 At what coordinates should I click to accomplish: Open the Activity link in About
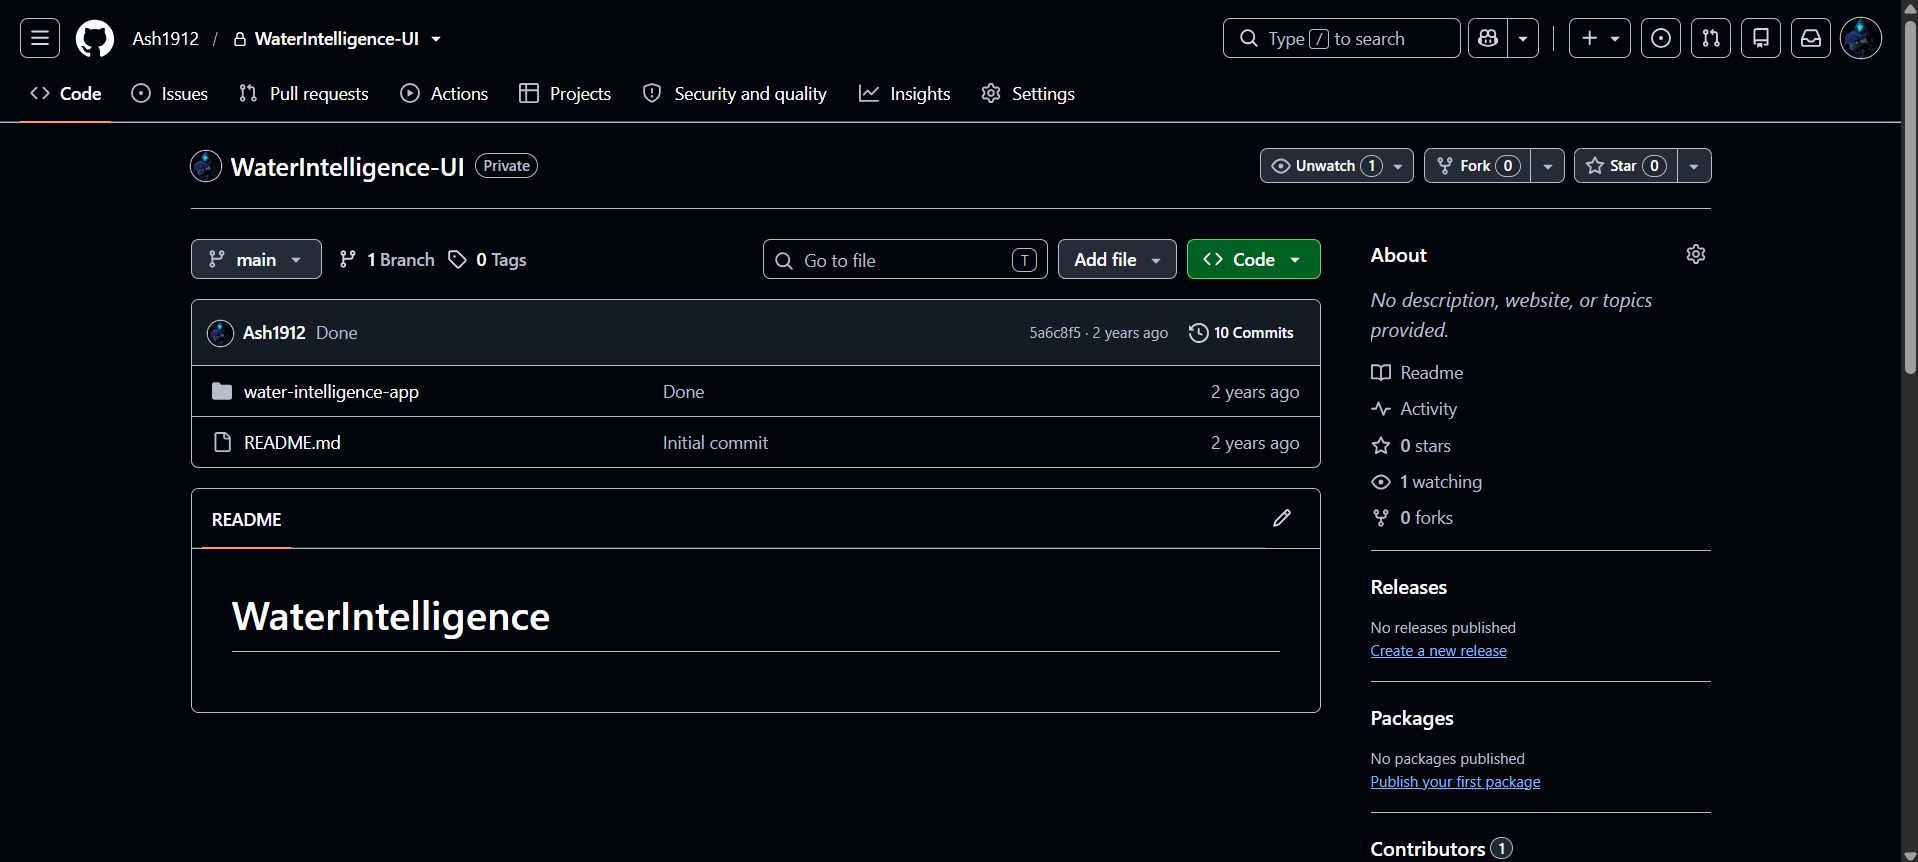click(x=1414, y=409)
